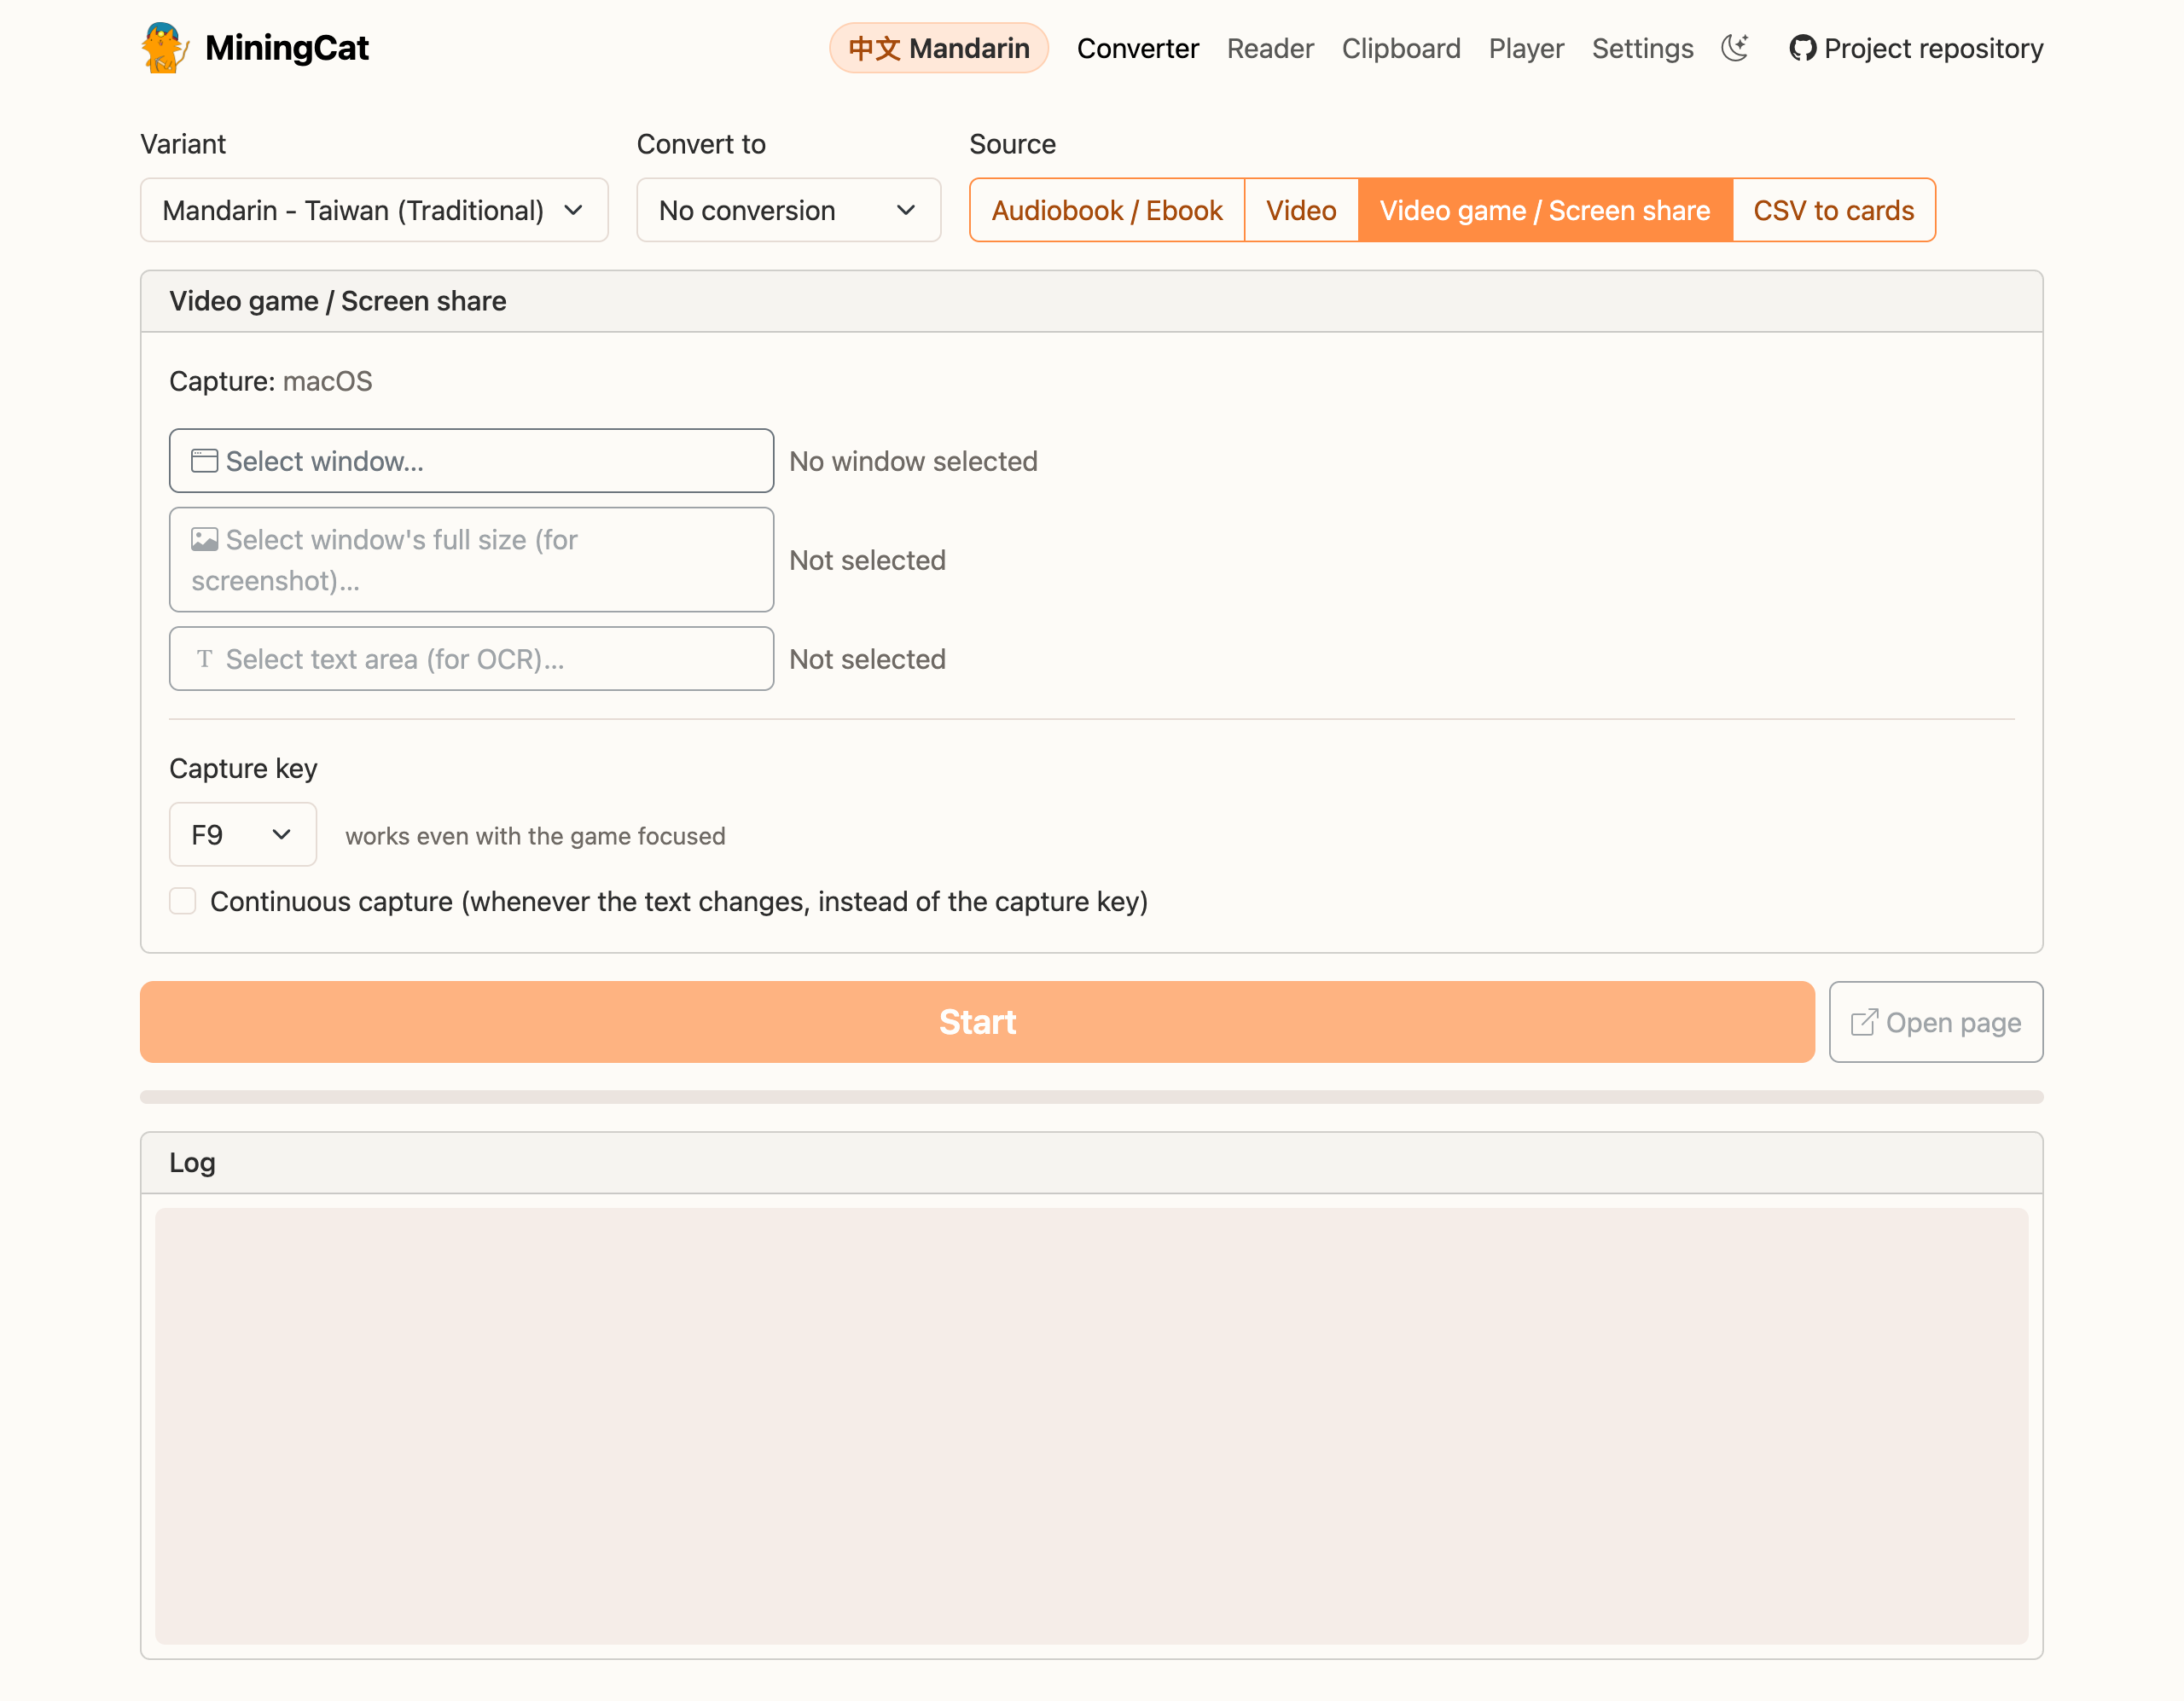Open the Settings nav item

1642,48
